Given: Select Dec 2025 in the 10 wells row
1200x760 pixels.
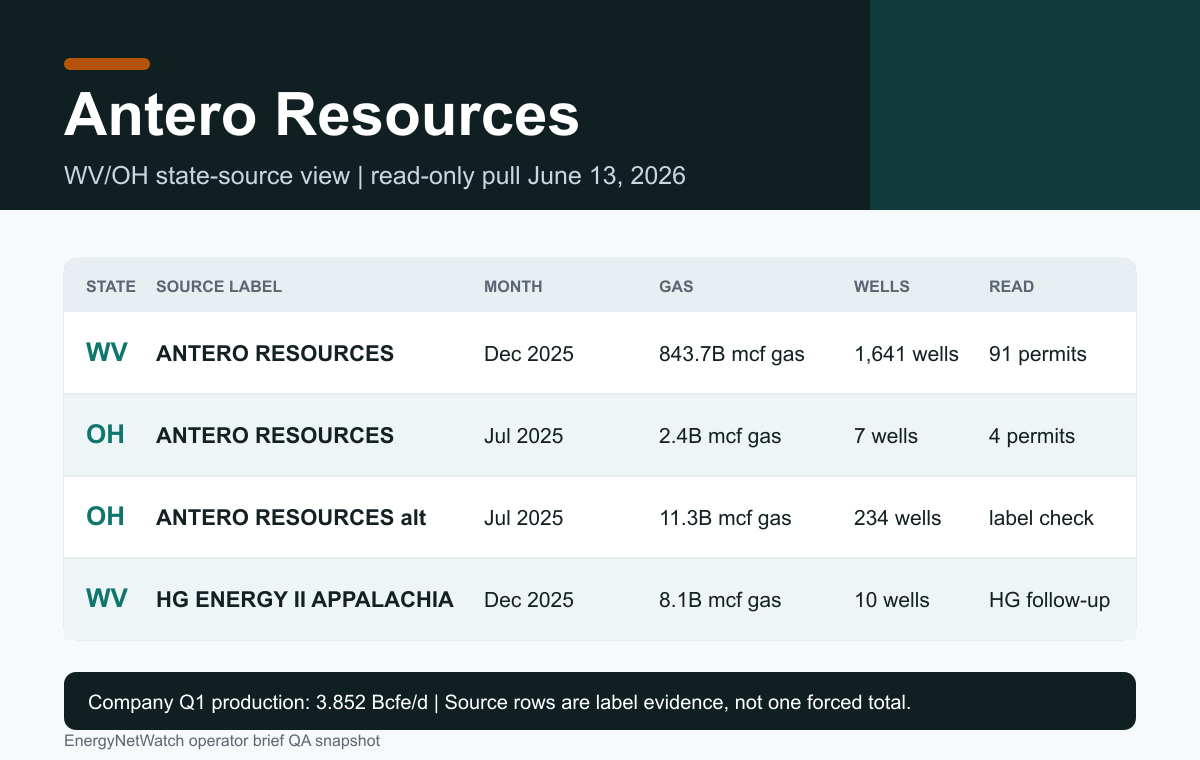Looking at the screenshot, I should tap(529, 600).
